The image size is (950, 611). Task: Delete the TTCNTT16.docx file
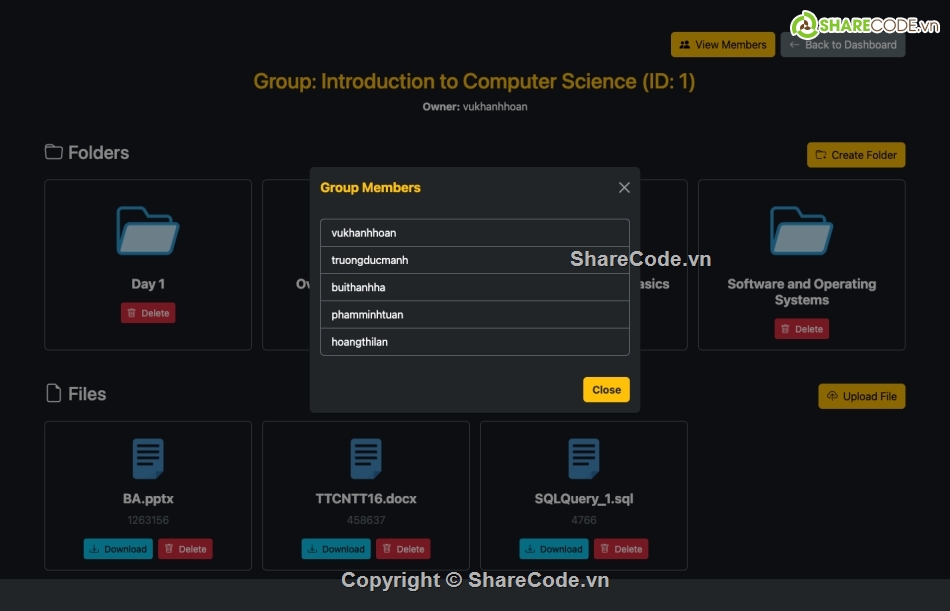[x=403, y=549]
